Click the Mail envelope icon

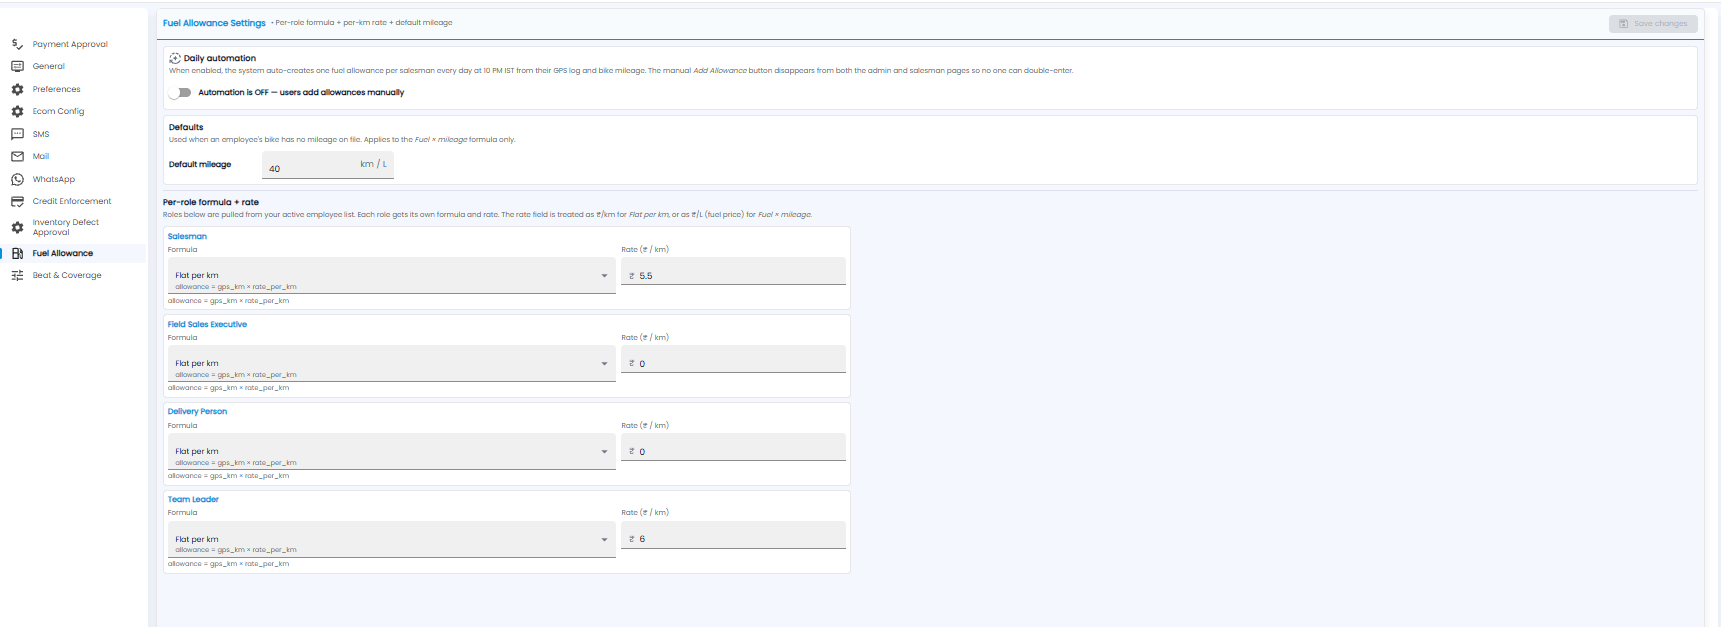click(x=17, y=156)
